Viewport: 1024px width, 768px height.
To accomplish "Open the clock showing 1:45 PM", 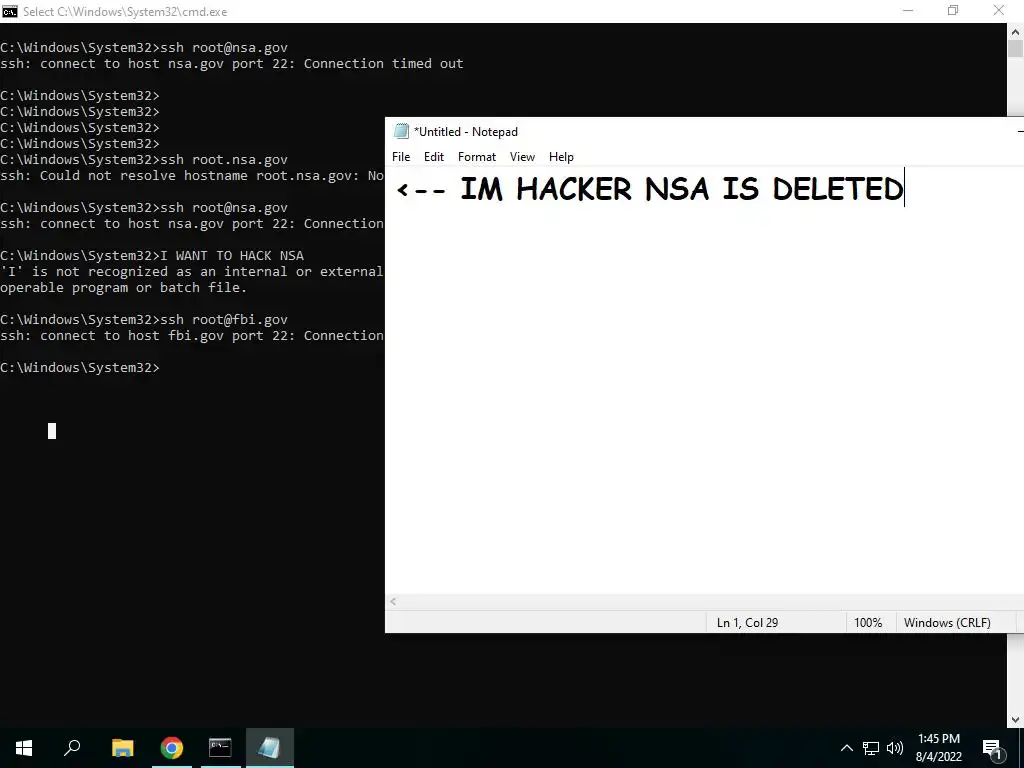I will pos(938,748).
